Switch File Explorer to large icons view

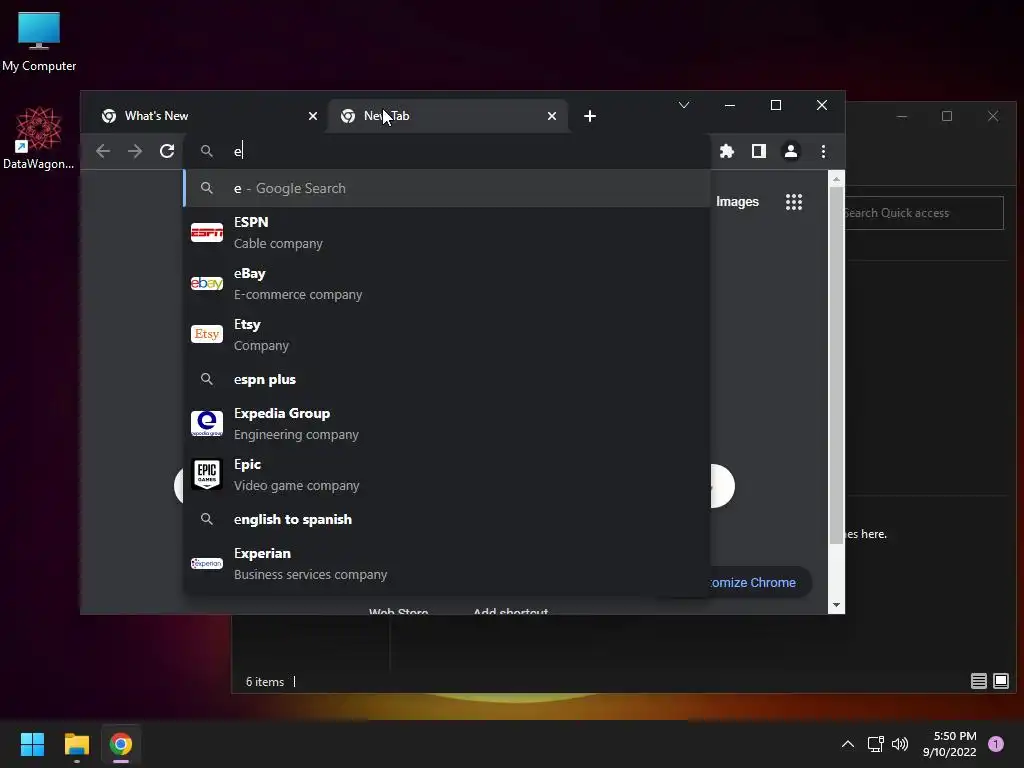coord(1001,681)
